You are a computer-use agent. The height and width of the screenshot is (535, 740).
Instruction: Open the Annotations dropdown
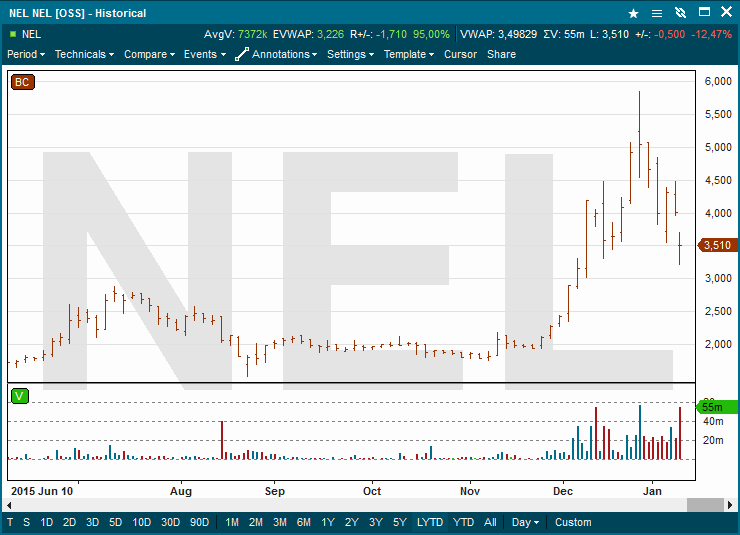[284, 54]
